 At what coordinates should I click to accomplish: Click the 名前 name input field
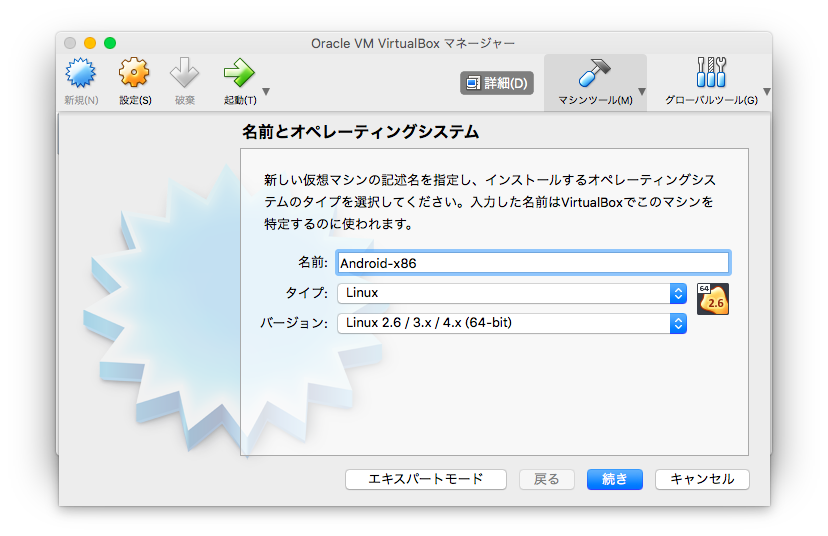[533, 263]
